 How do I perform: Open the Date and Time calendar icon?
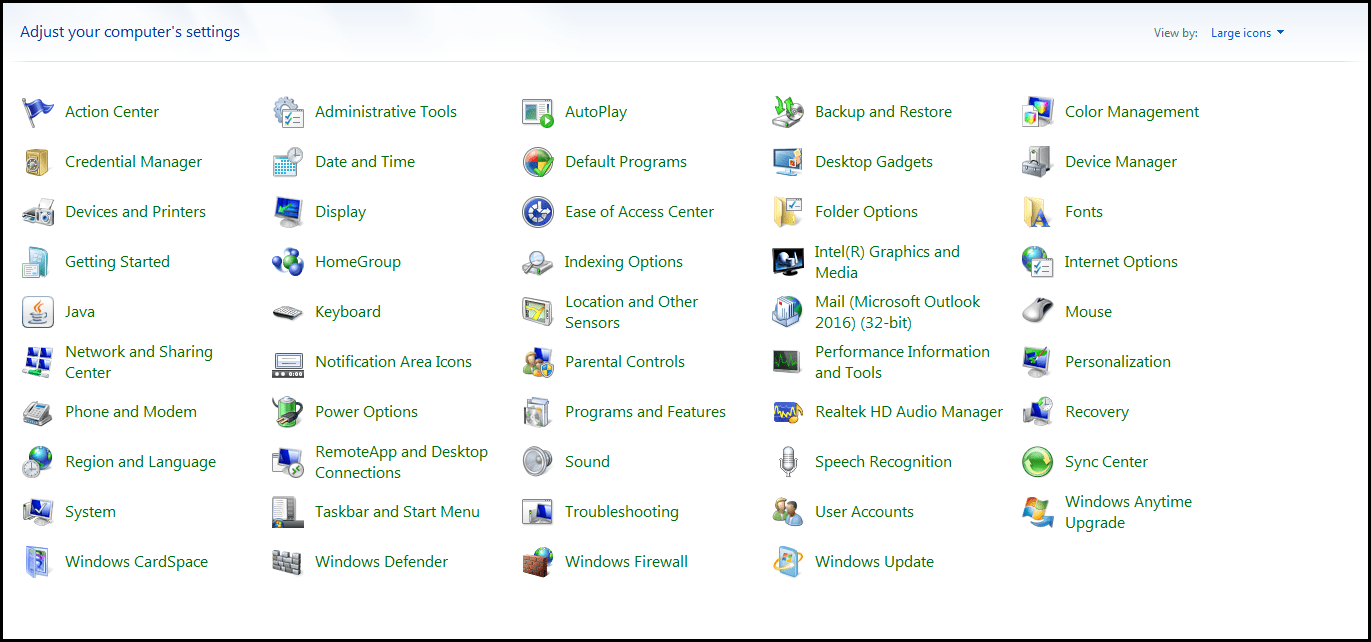[288, 162]
